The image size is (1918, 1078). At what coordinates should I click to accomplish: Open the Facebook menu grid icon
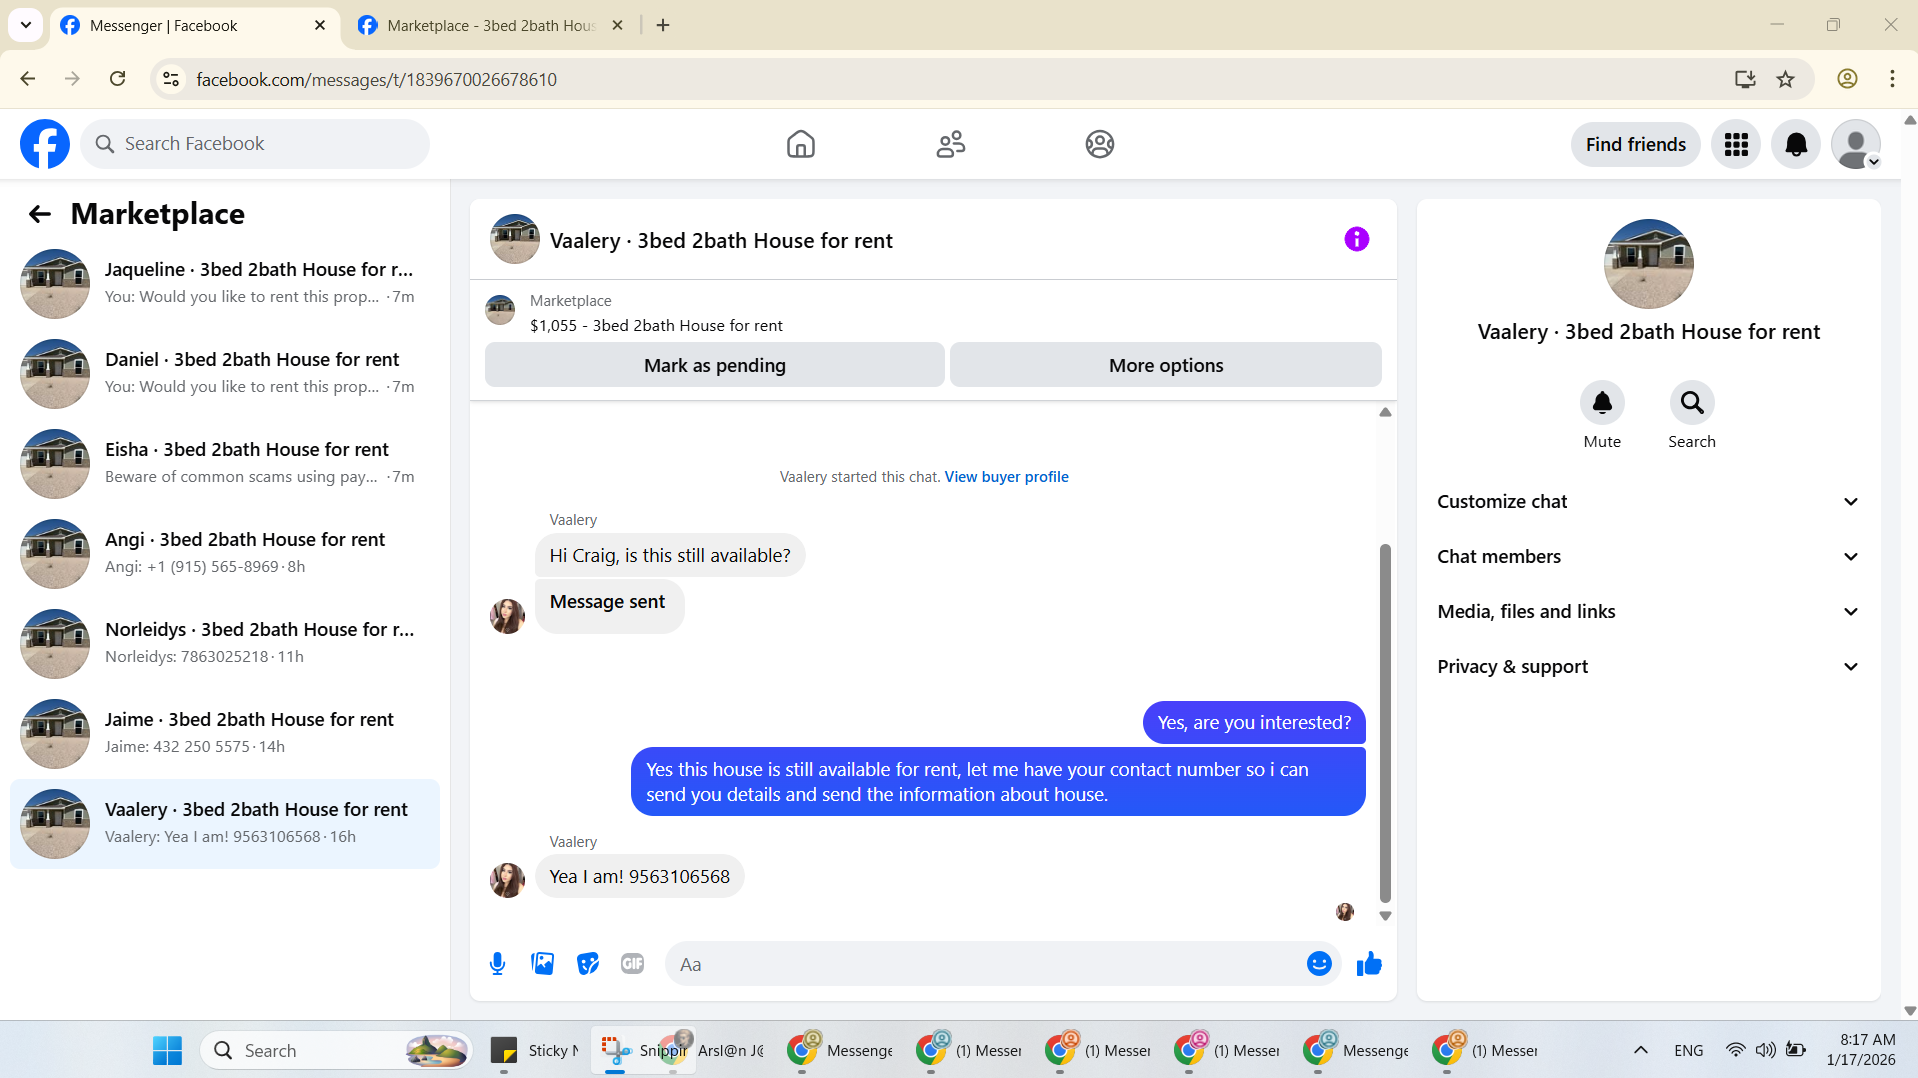point(1735,144)
